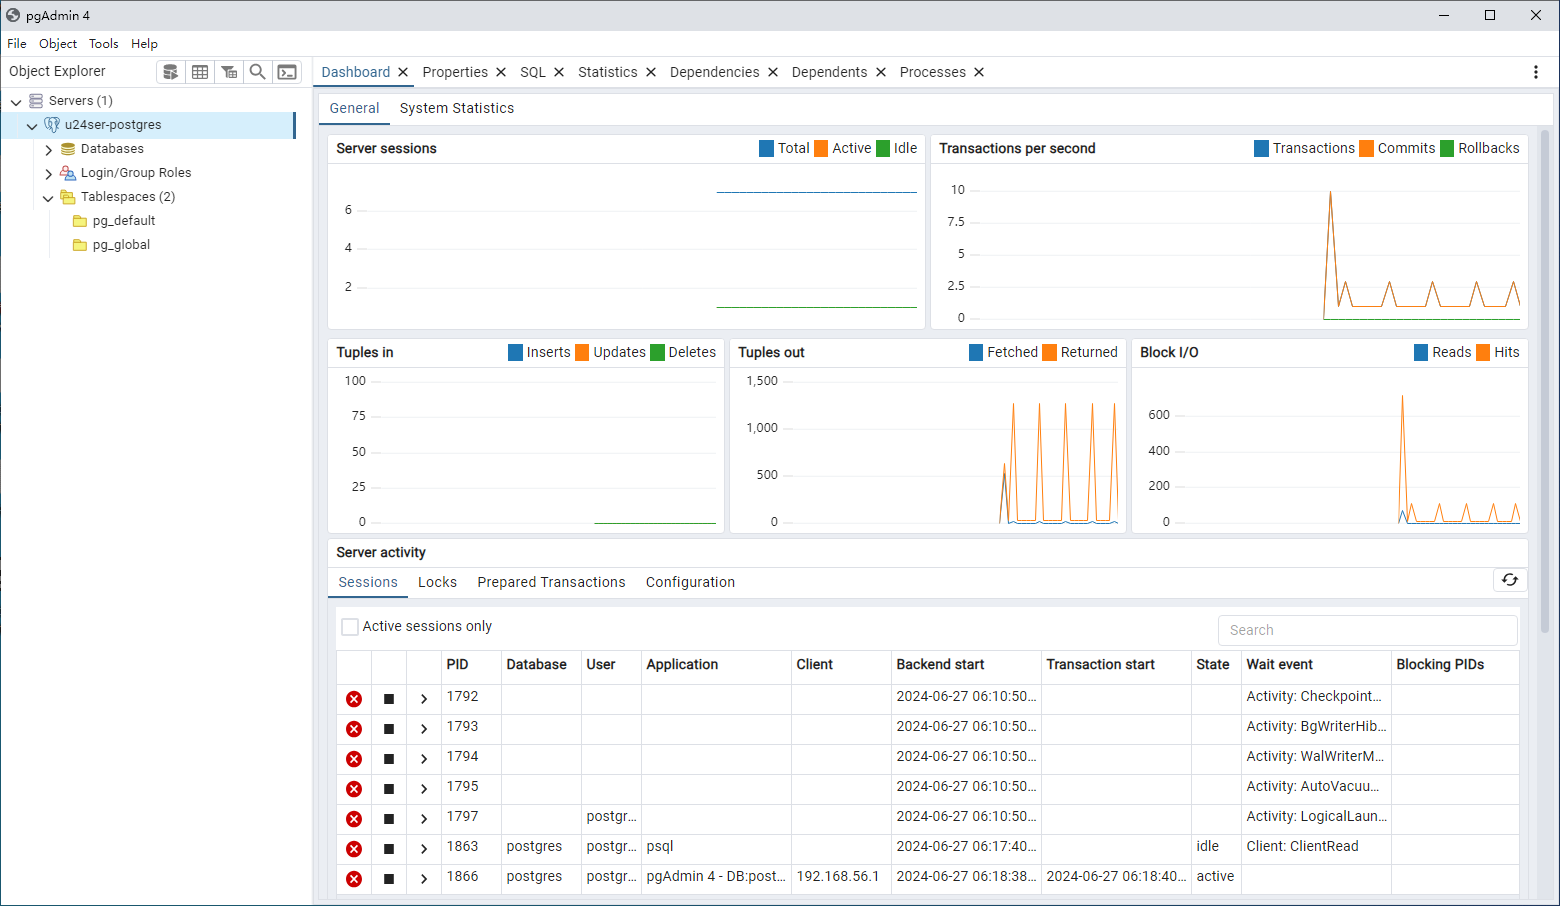Open the Locks tab in Server activity

pos(437,582)
